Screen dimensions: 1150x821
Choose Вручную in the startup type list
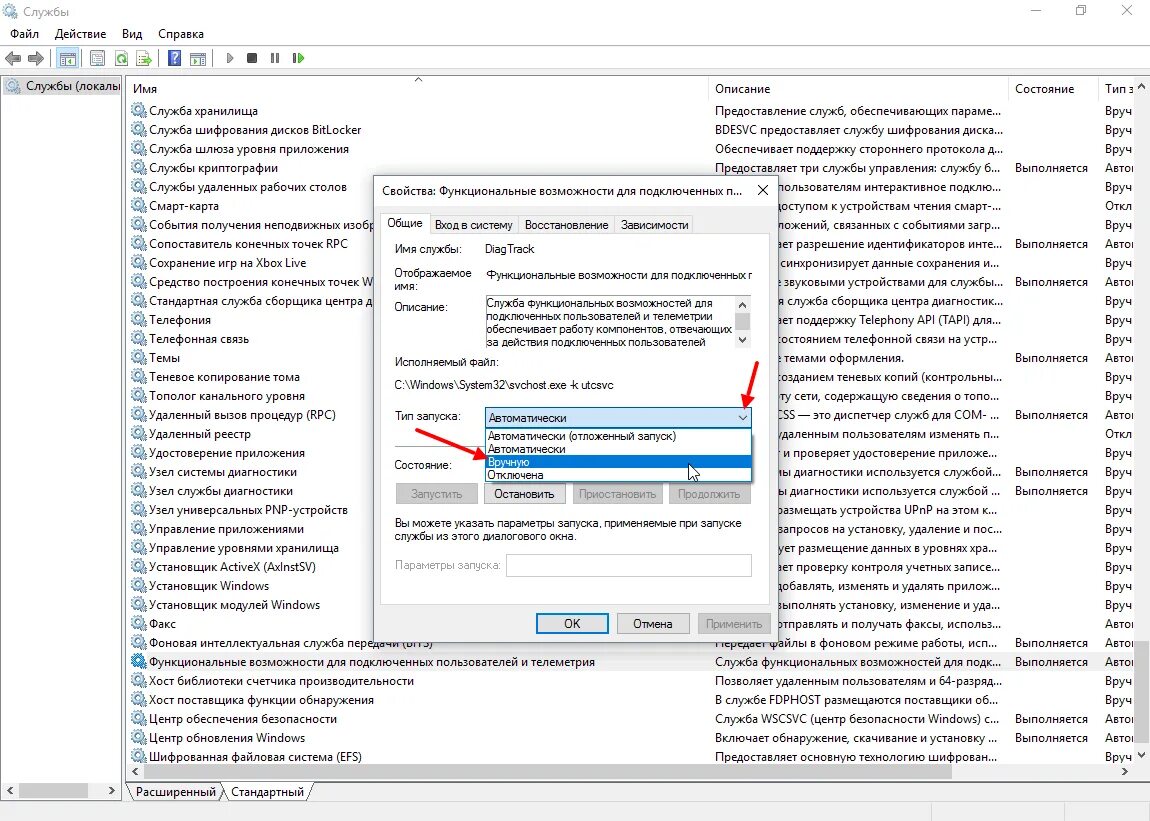coord(618,462)
